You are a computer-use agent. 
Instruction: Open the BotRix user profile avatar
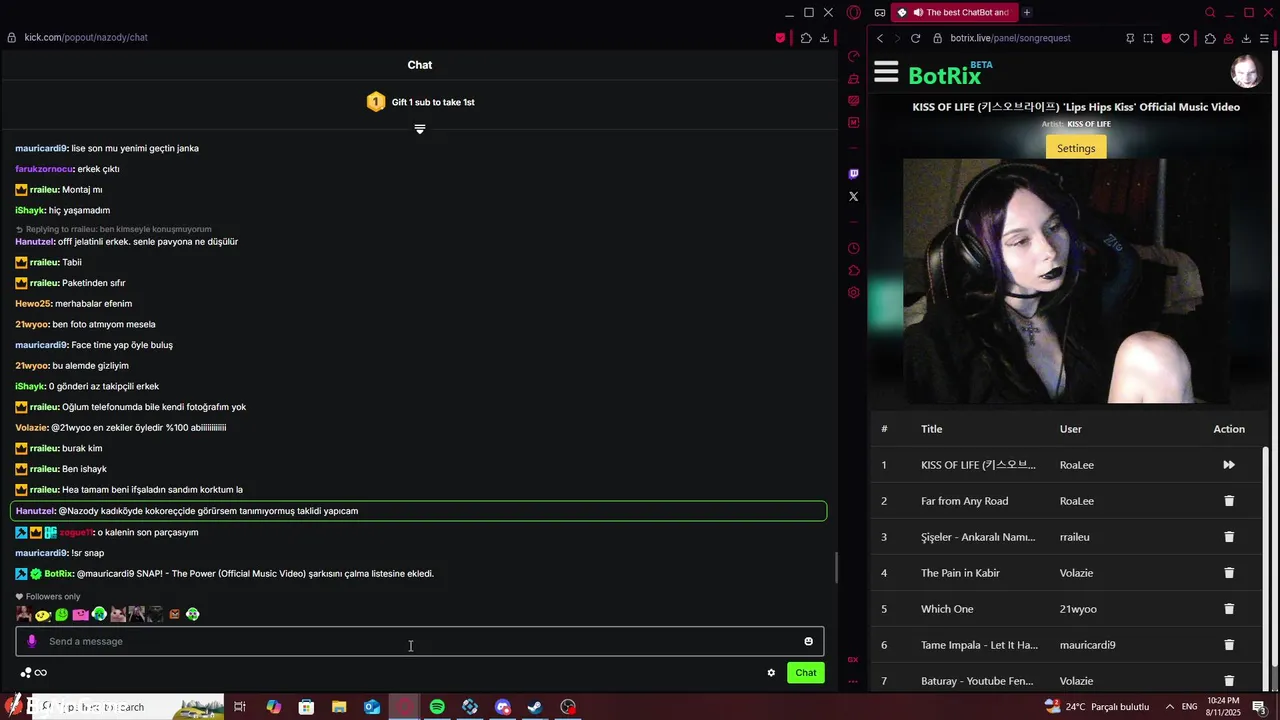point(1246,72)
